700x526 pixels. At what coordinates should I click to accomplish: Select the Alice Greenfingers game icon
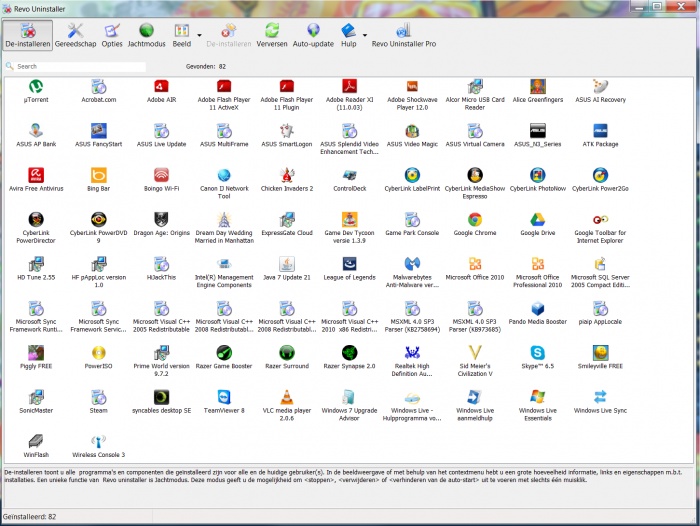coord(538,86)
